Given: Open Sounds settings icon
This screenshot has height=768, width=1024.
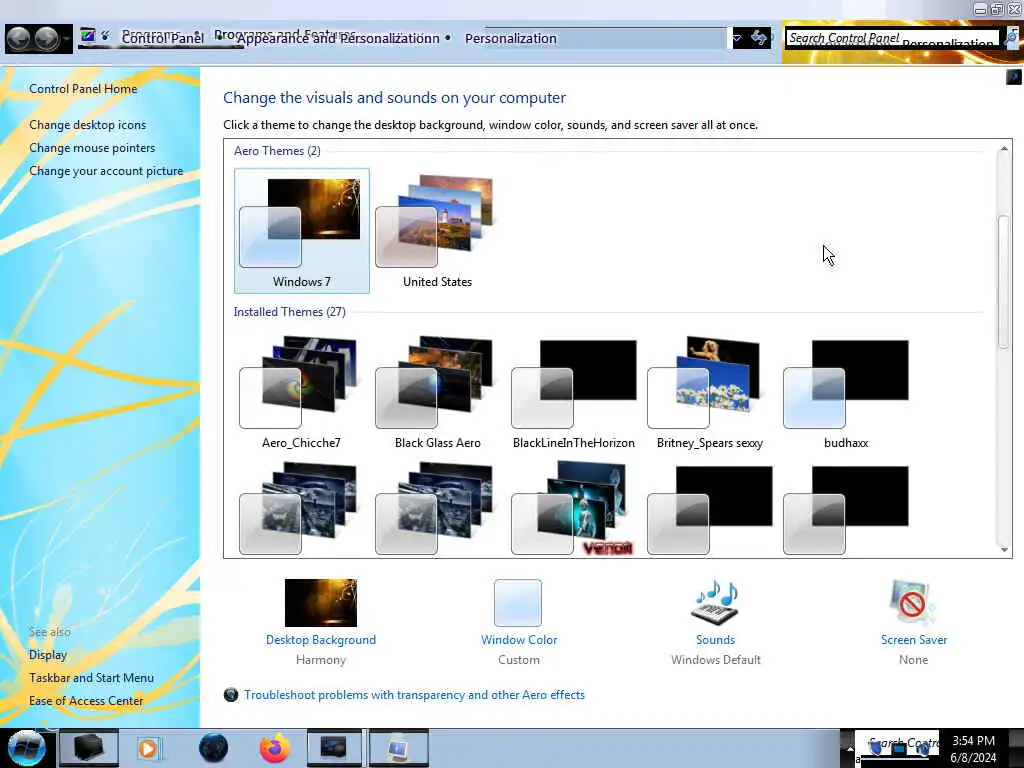Looking at the screenshot, I should [x=715, y=602].
